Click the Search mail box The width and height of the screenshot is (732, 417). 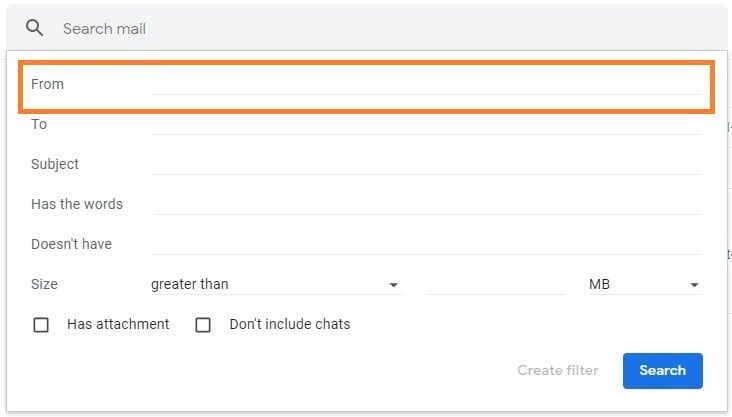pyautogui.click(x=380, y=28)
